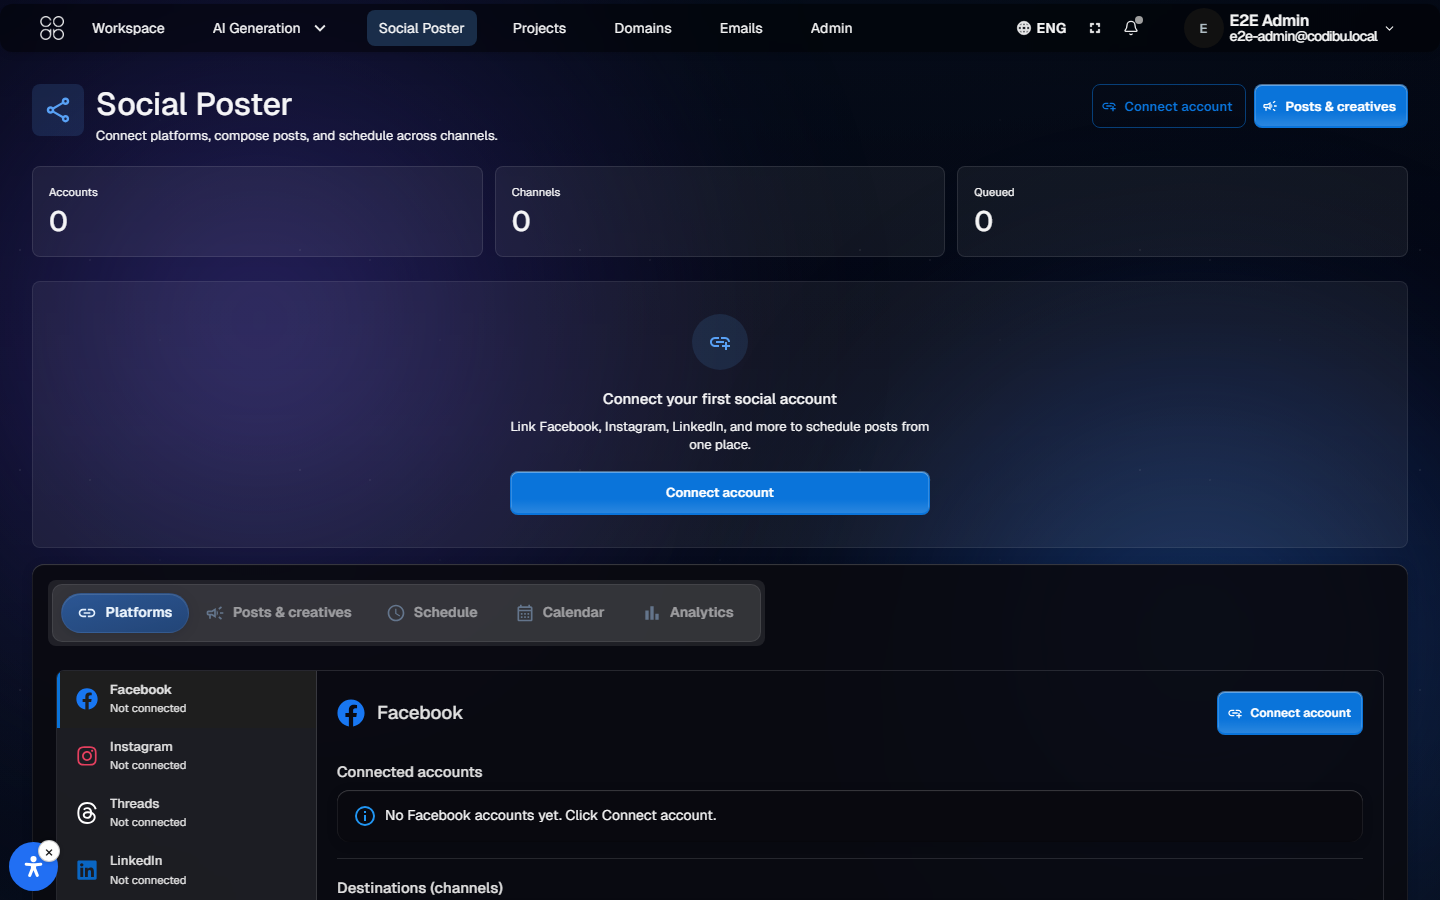Switch to the Posts & creatives tab

(279, 613)
